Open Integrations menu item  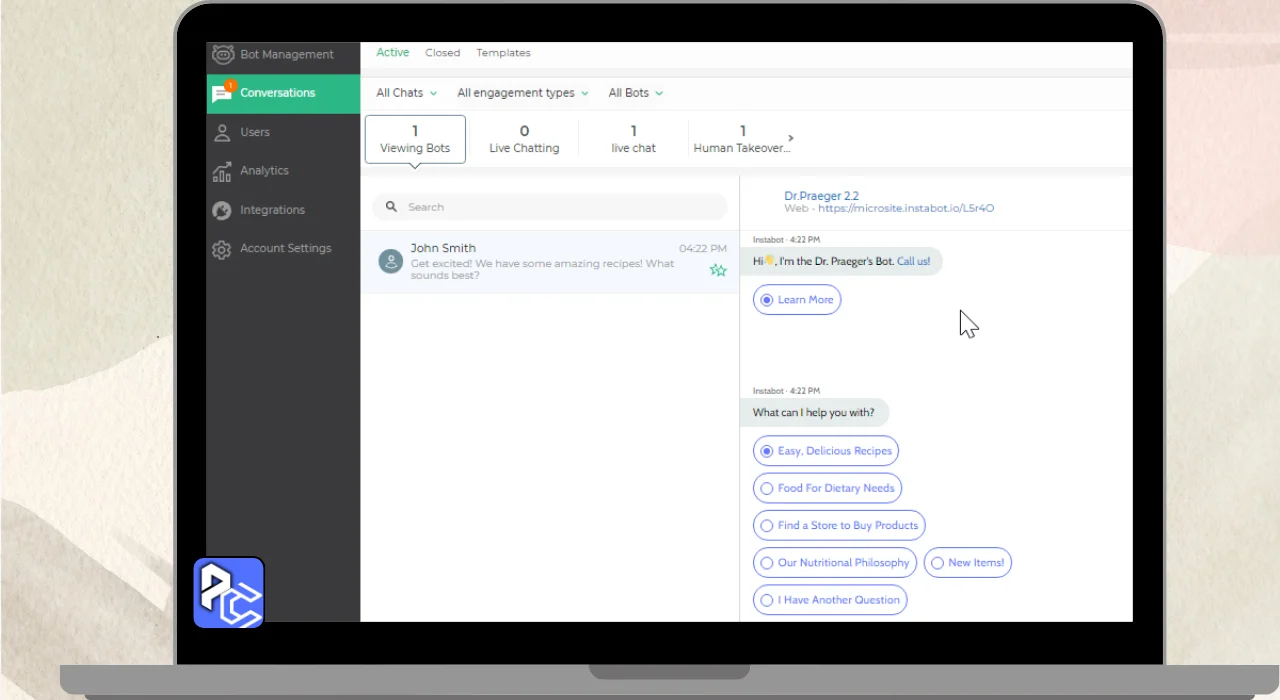pos(283,210)
